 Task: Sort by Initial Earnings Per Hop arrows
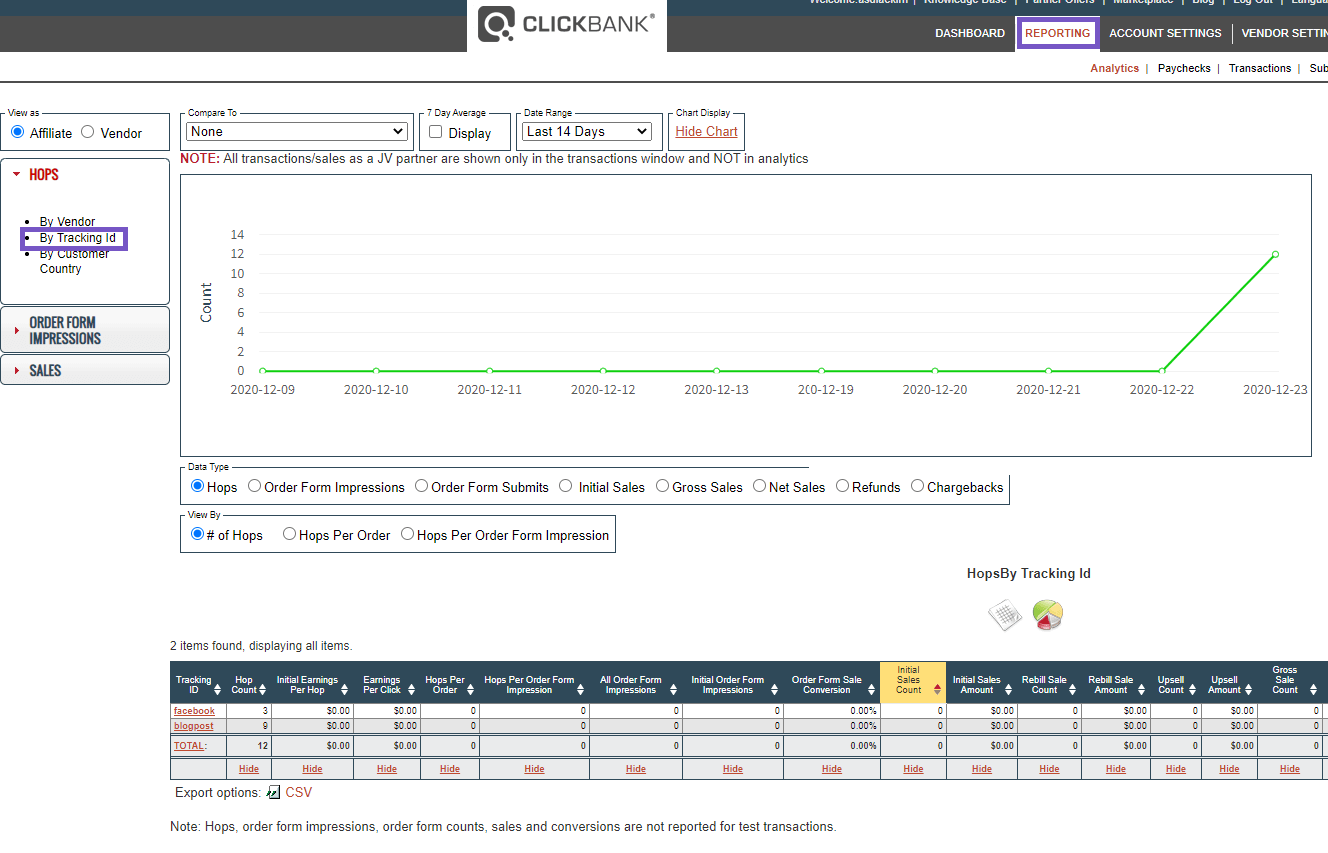click(346, 689)
